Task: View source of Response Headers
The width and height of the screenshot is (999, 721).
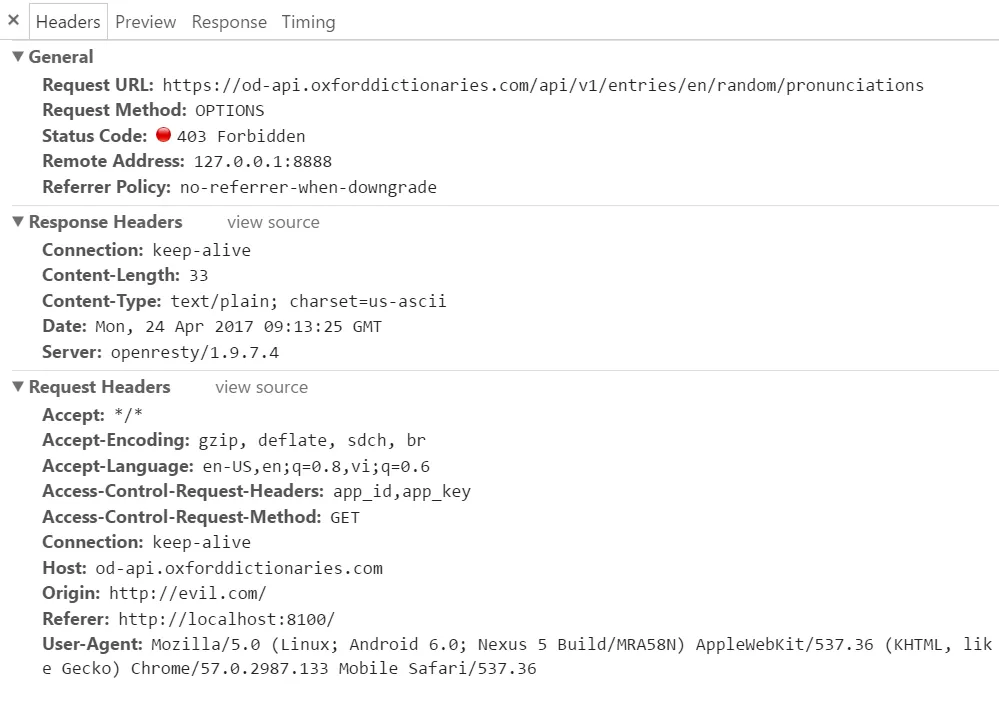Action: point(273,222)
